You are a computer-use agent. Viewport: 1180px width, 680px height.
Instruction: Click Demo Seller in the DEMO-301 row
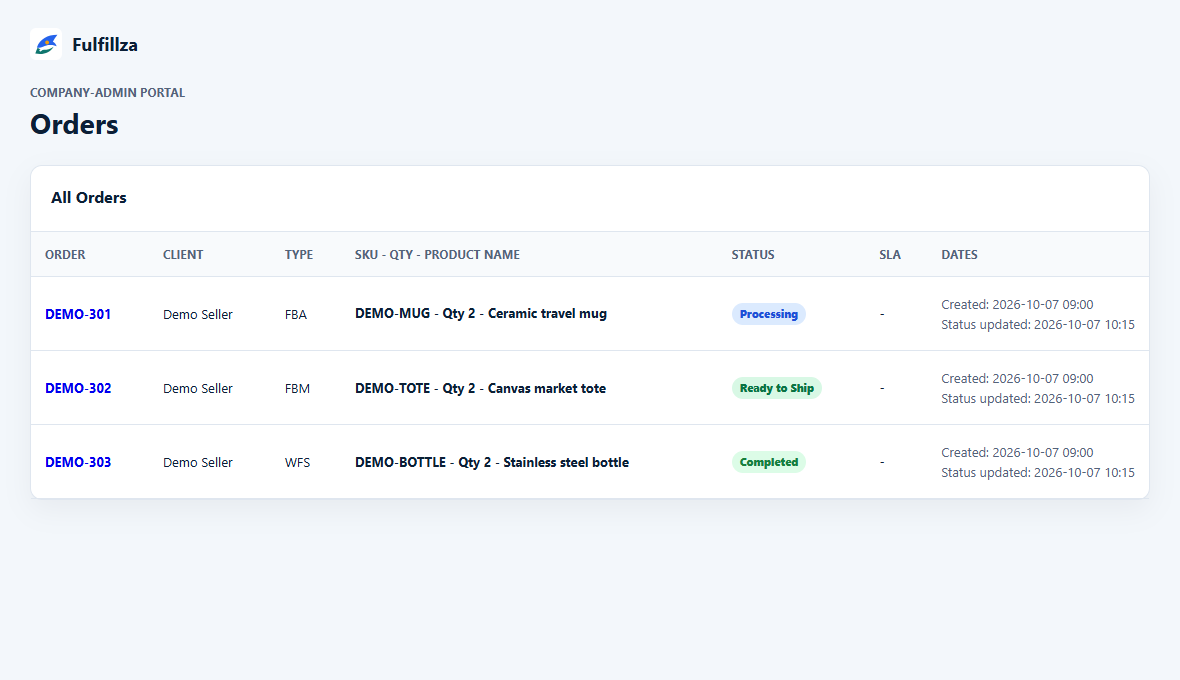click(198, 314)
